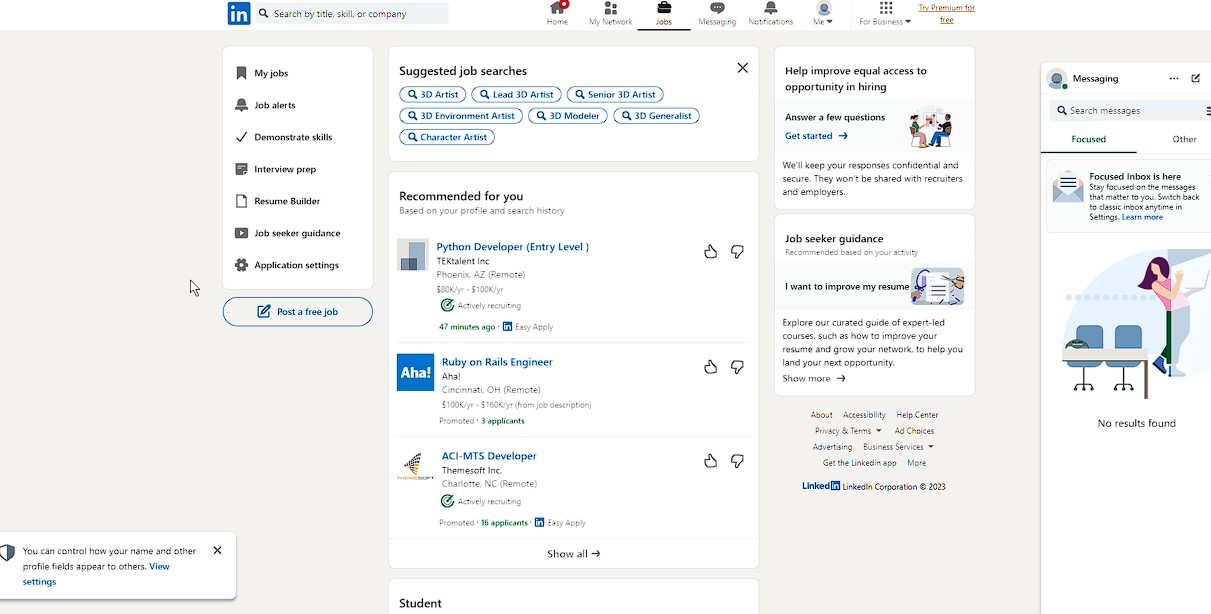Select the 3D Artist search suggestion
Viewport: 1211px width, 614px height.
point(433,94)
